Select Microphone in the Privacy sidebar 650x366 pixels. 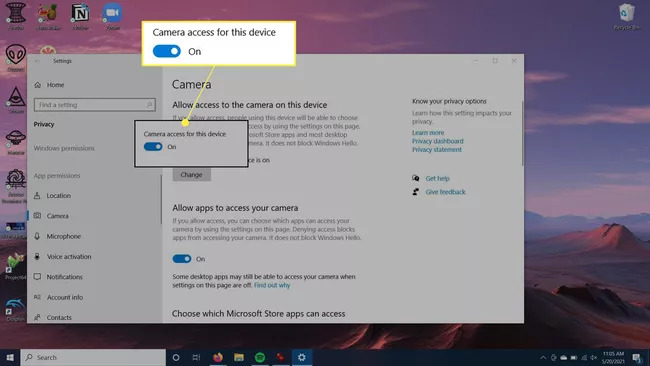point(63,236)
